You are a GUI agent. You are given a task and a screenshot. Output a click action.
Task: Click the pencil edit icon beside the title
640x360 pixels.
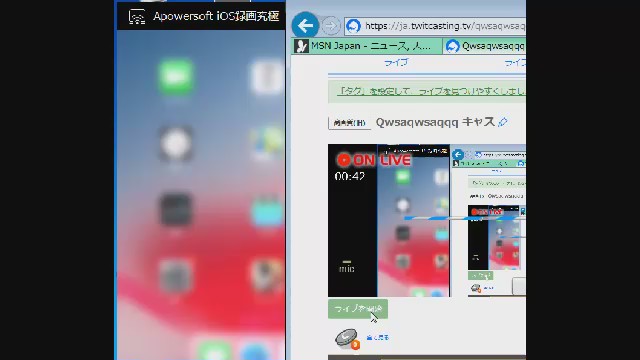[503, 122]
